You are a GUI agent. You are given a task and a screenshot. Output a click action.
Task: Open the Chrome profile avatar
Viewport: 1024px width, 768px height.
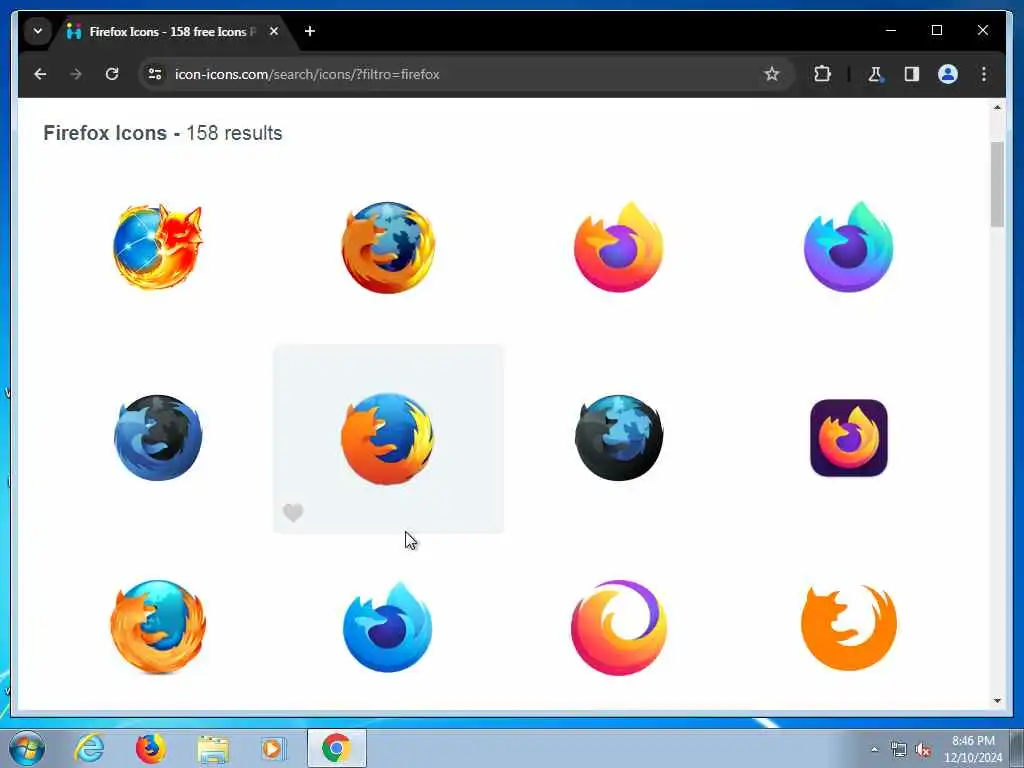(948, 74)
